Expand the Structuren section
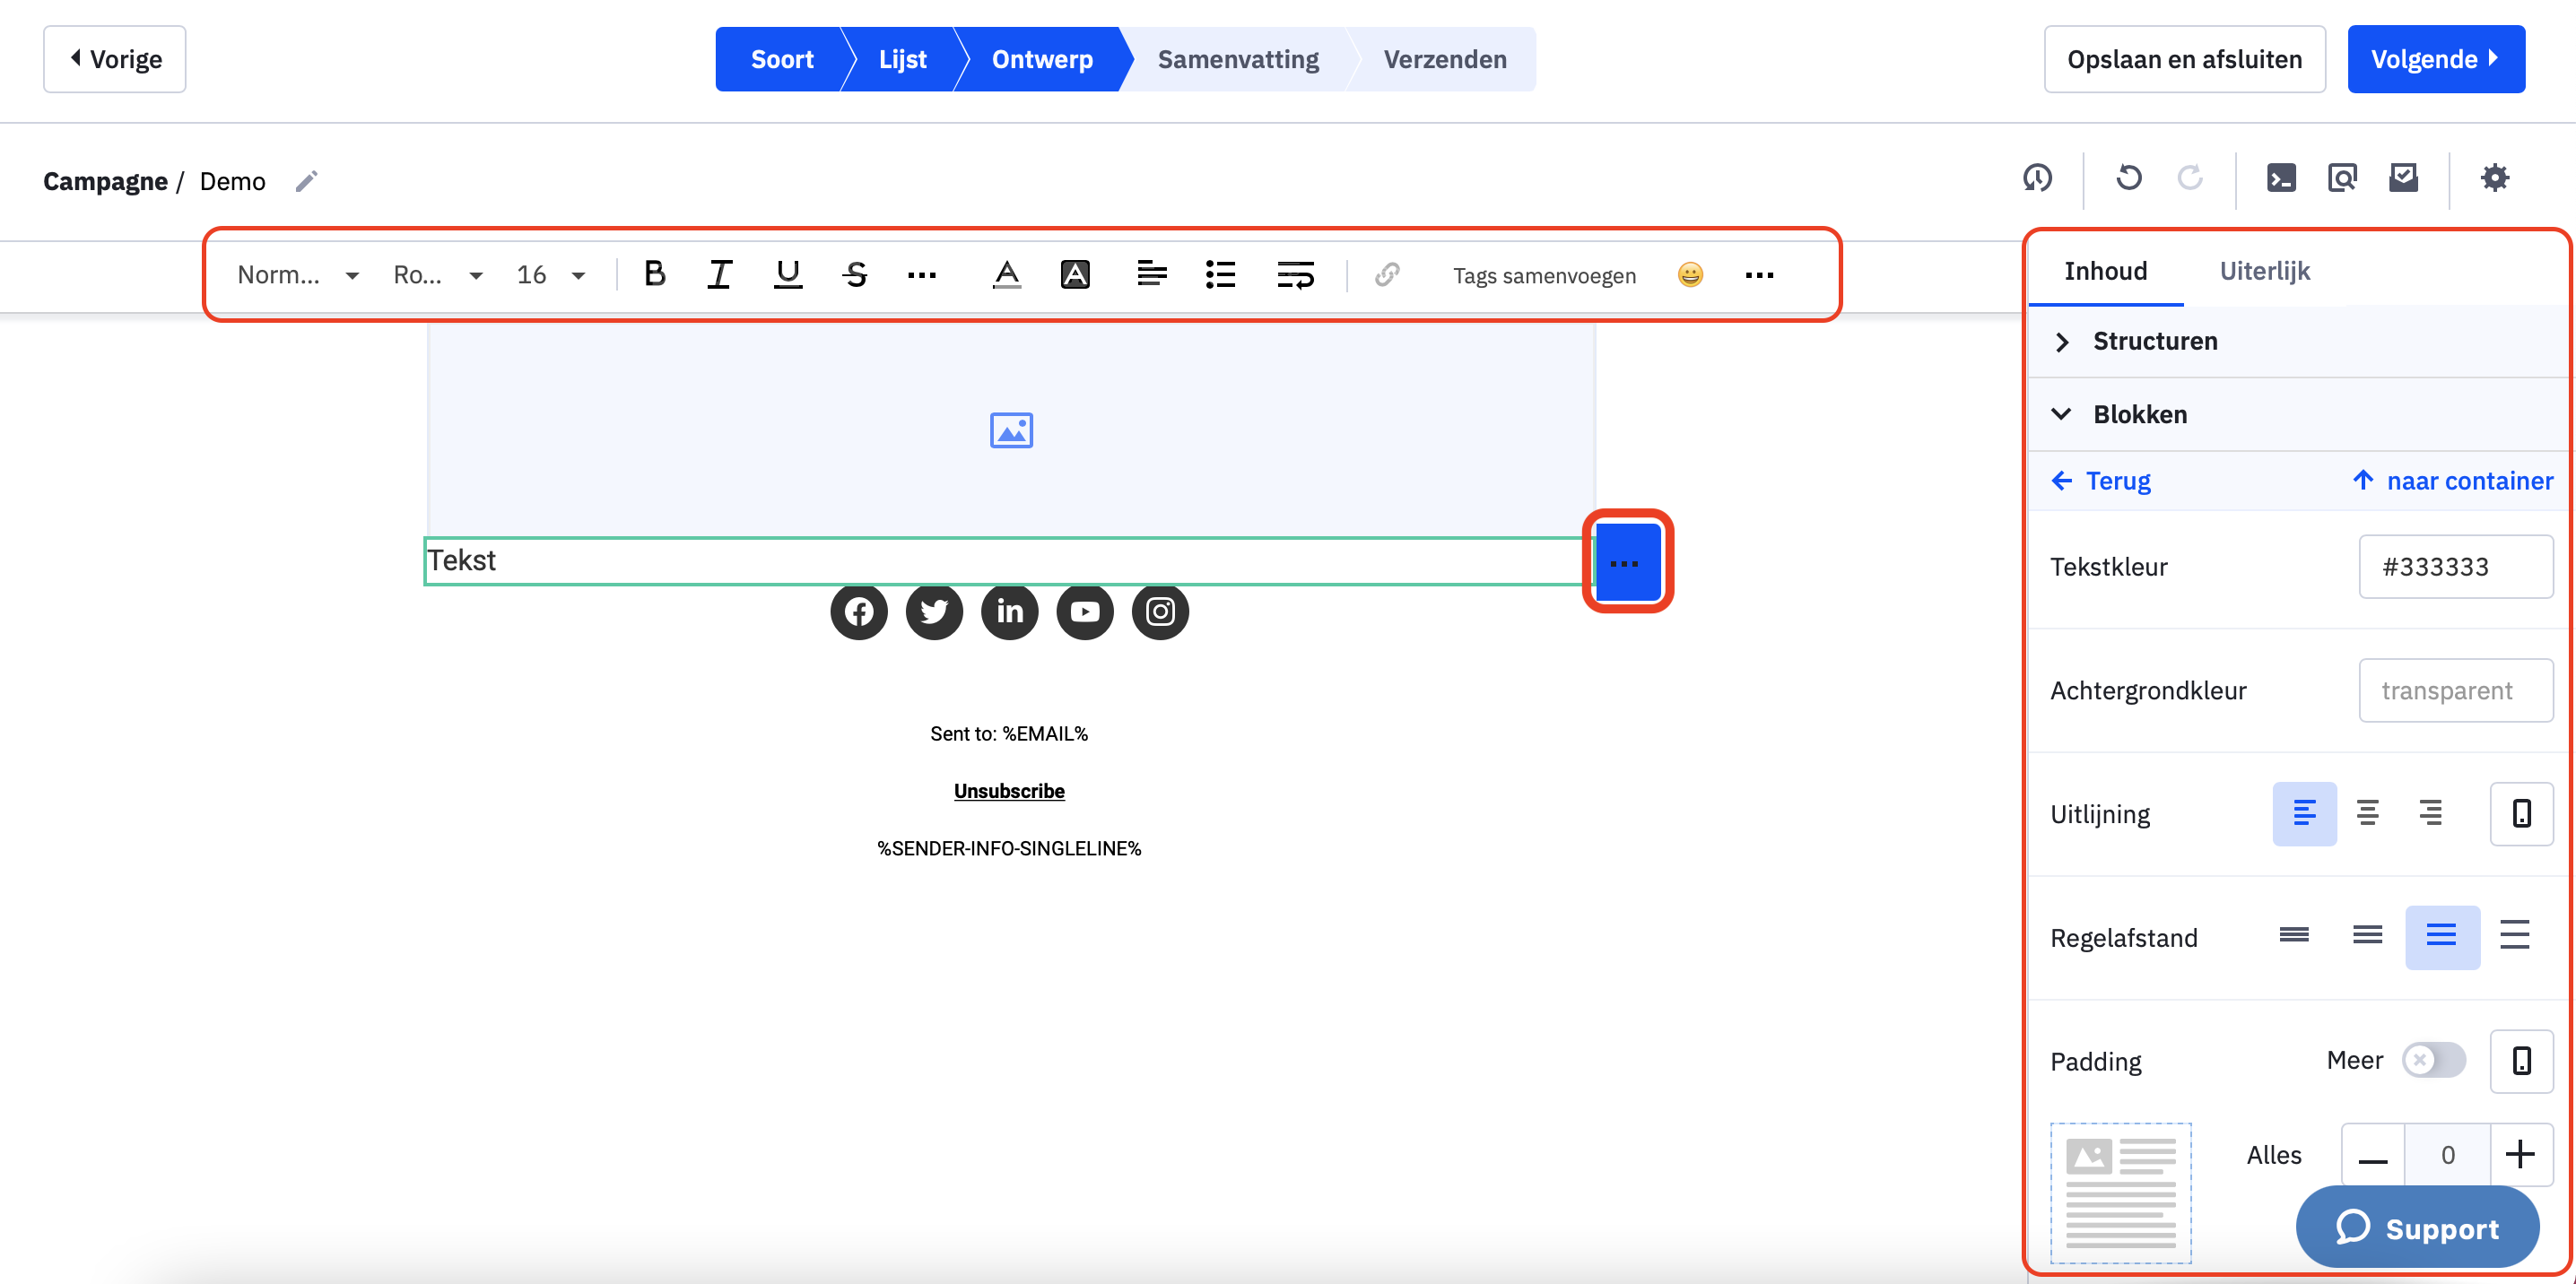Screen dimensions: 2576x1284 point(2298,341)
